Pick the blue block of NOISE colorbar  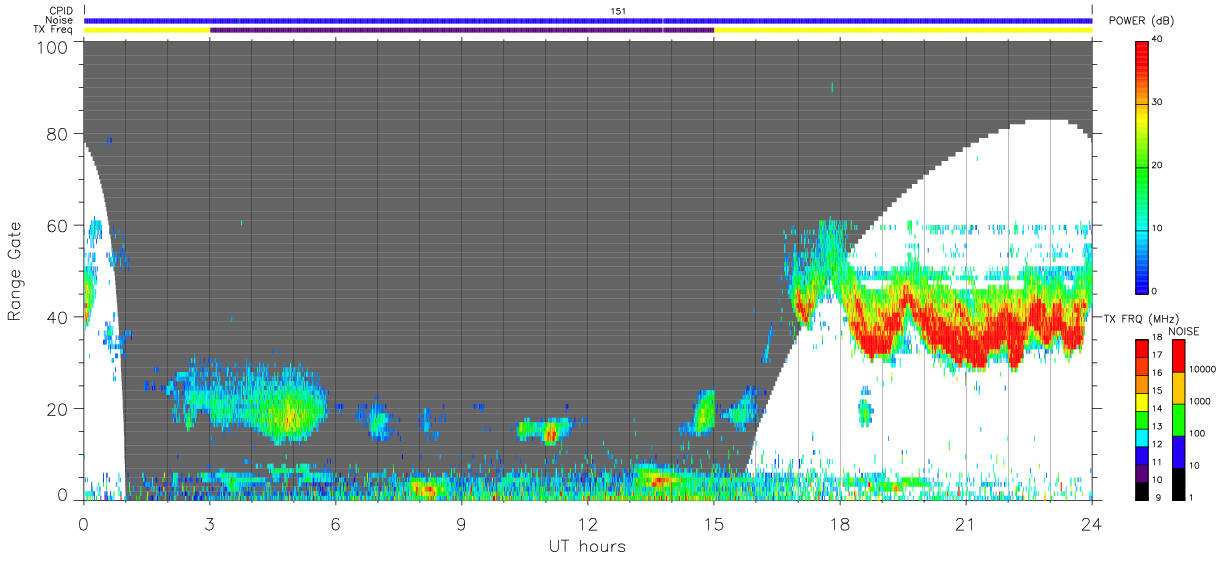pyautogui.click(x=1178, y=451)
